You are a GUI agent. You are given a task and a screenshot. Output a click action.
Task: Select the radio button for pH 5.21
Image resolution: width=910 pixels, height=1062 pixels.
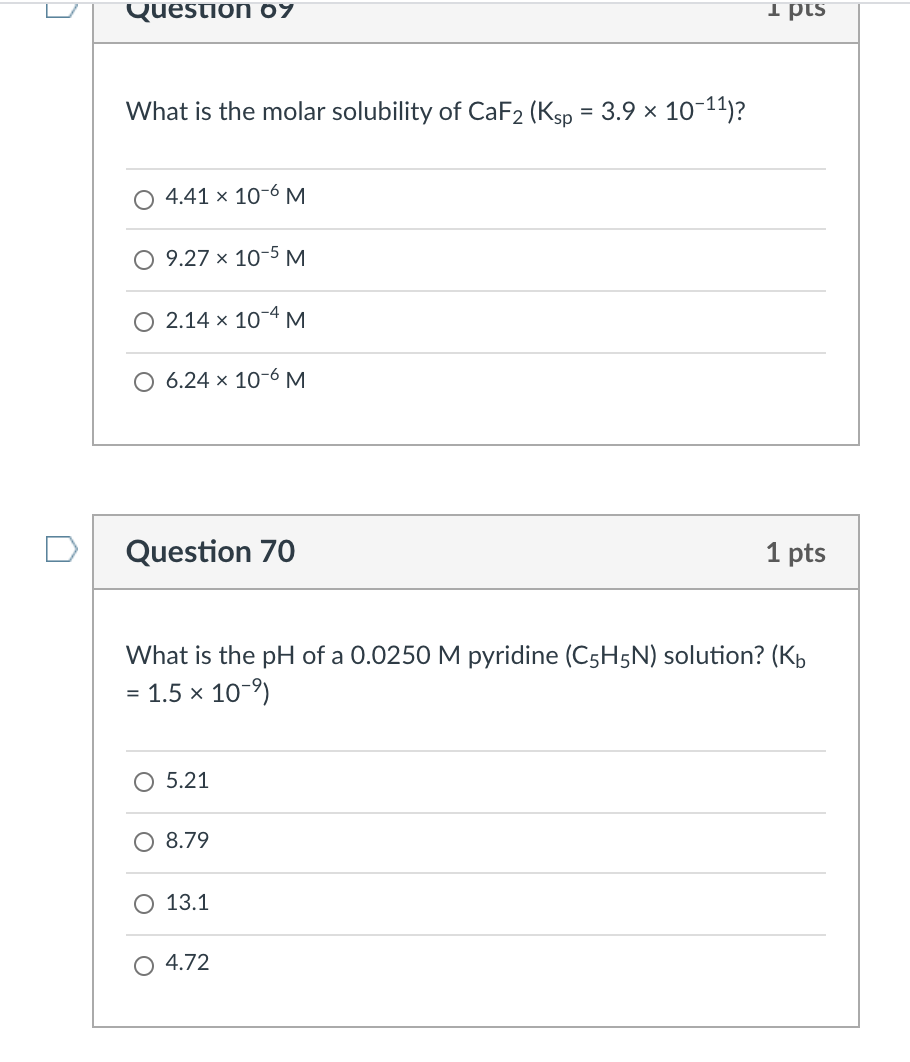[144, 781]
